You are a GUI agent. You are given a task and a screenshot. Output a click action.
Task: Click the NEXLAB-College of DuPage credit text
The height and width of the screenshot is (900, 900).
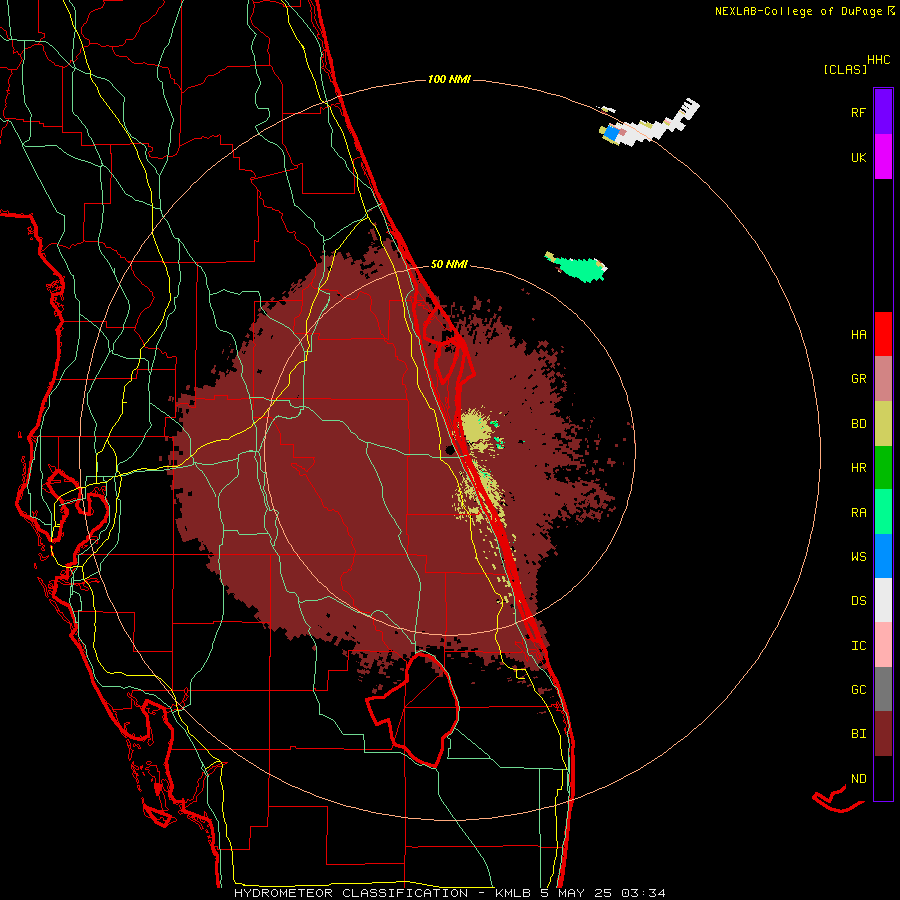click(803, 11)
